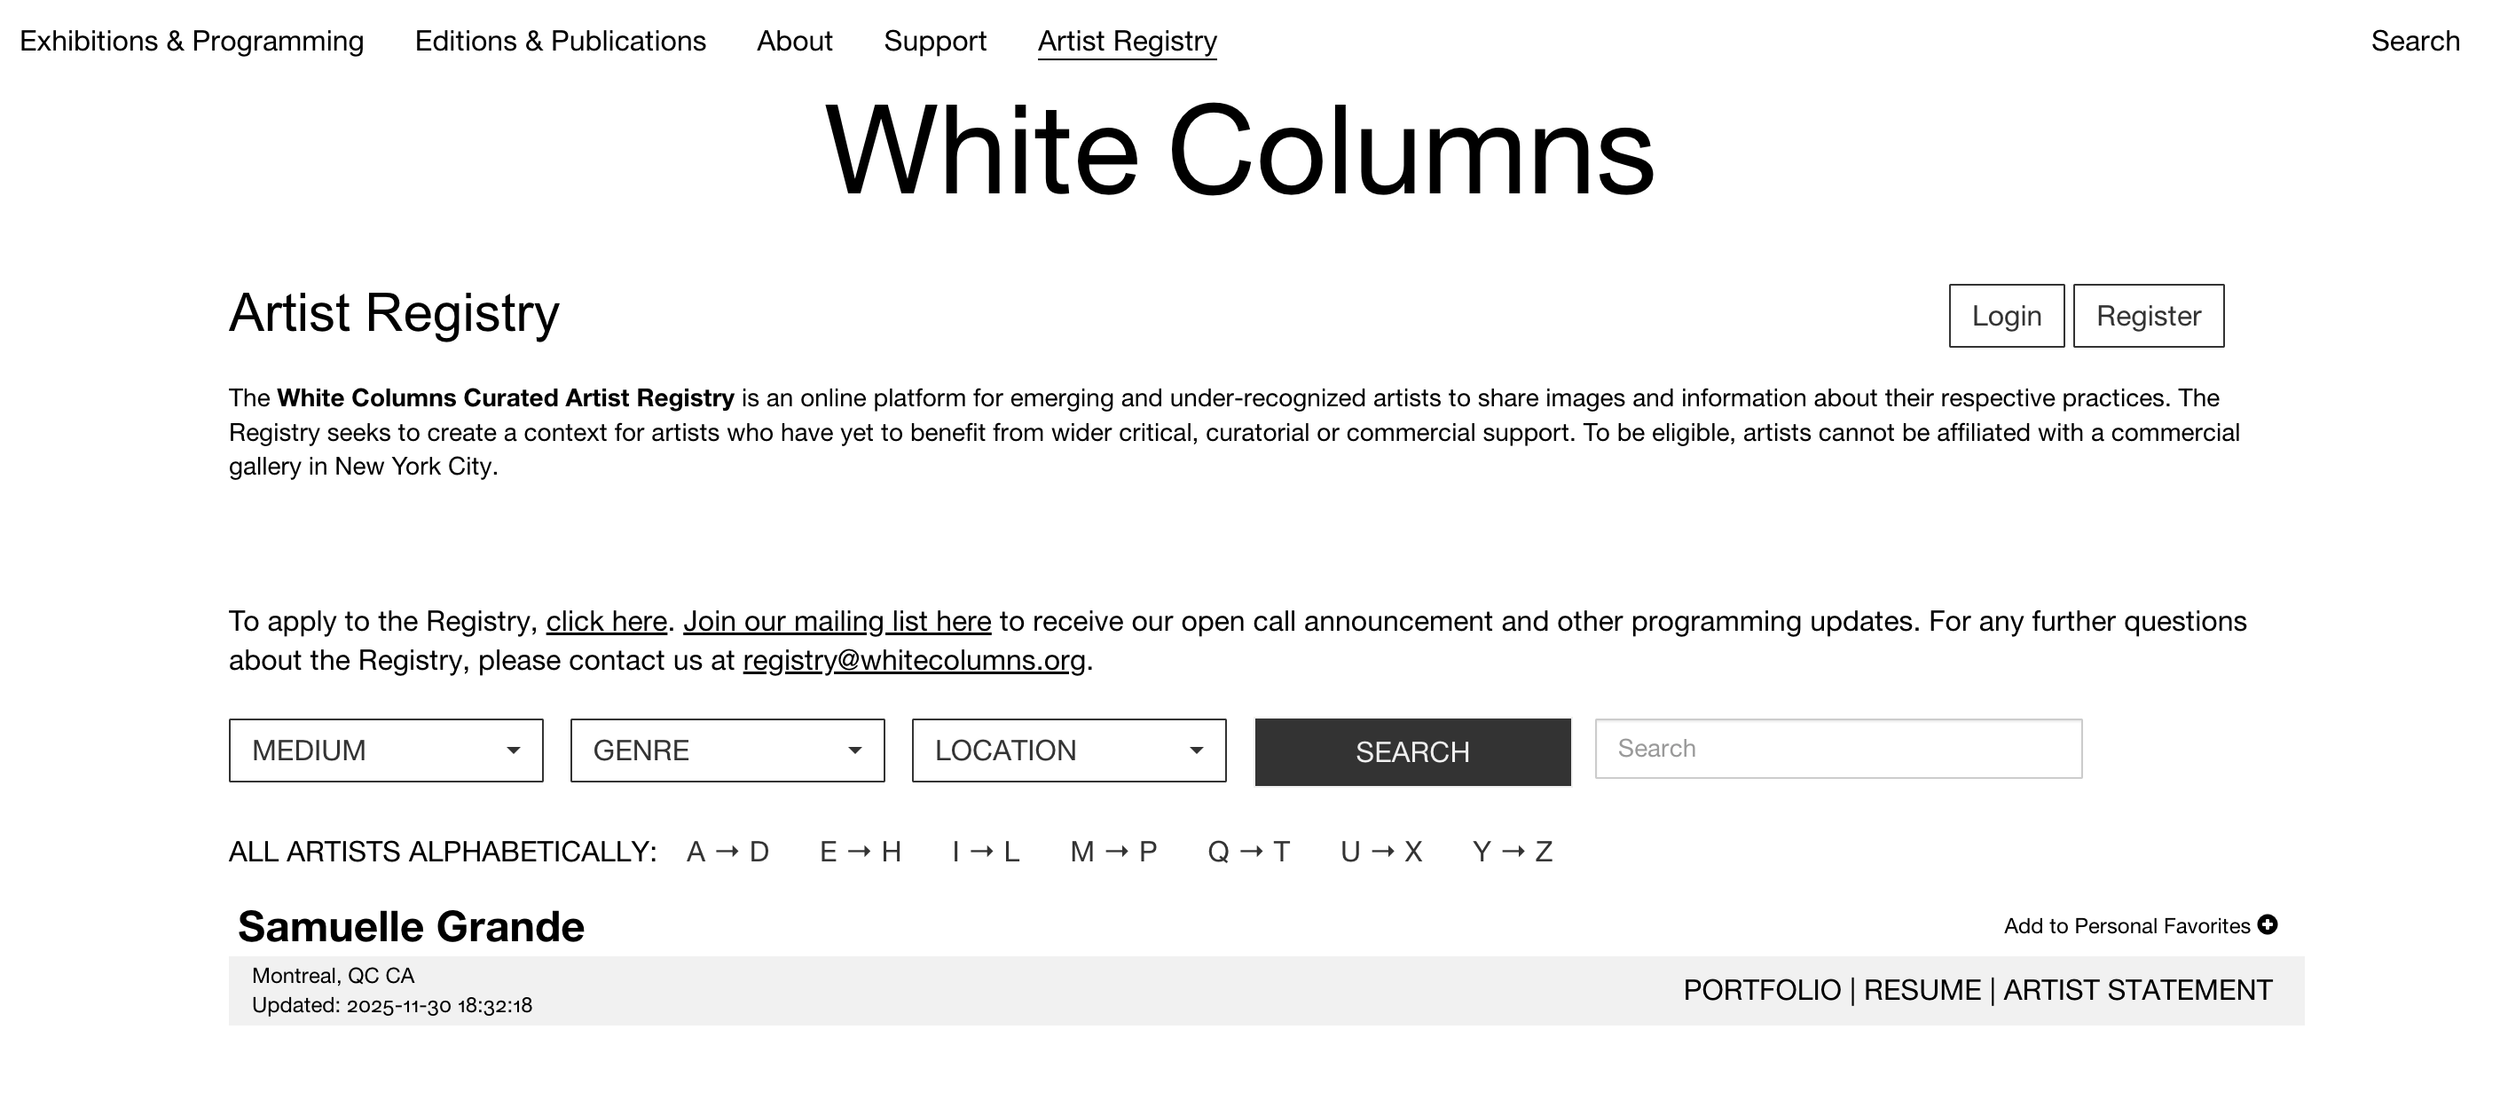Go to Editions & Publications
Screen dimensions: 2500x1100
(x=560, y=41)
